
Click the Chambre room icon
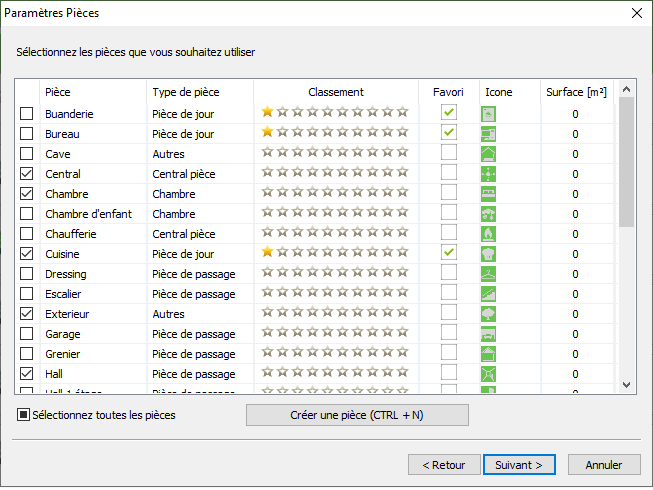[489, 194]
